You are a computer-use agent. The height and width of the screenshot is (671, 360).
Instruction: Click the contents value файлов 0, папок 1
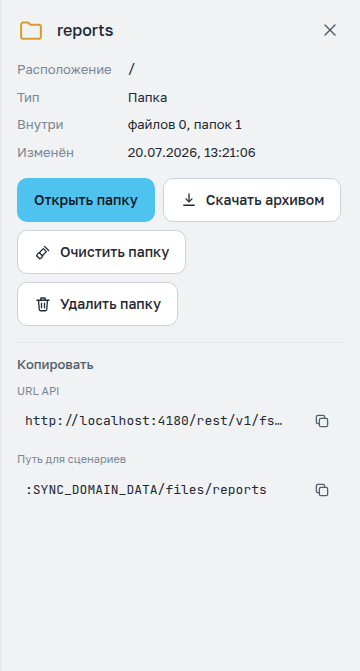coord(184,125)
